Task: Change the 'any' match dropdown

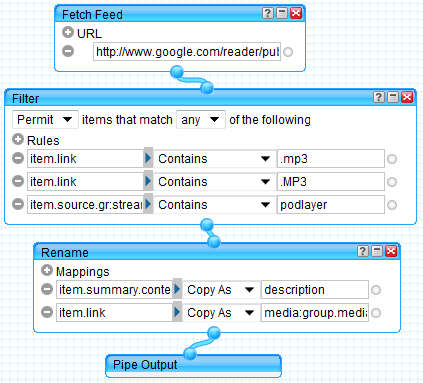Action: click(x=201, y=120)
